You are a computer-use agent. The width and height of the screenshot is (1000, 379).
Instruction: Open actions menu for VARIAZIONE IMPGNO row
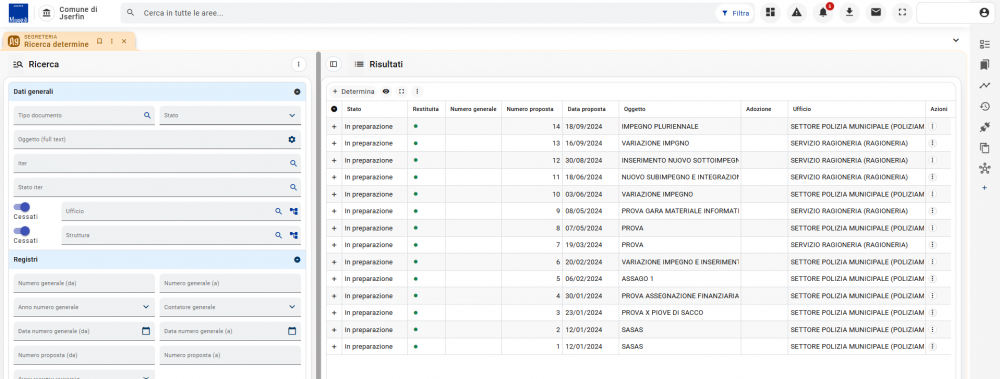click(x=932, y=143)
